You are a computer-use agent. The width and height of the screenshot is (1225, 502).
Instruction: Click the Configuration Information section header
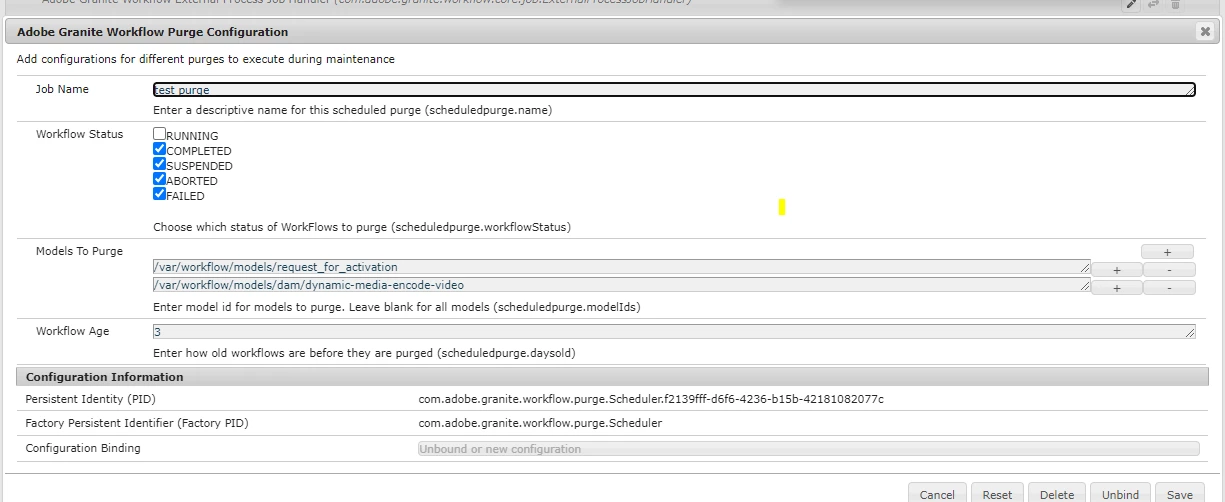[611, 377]
